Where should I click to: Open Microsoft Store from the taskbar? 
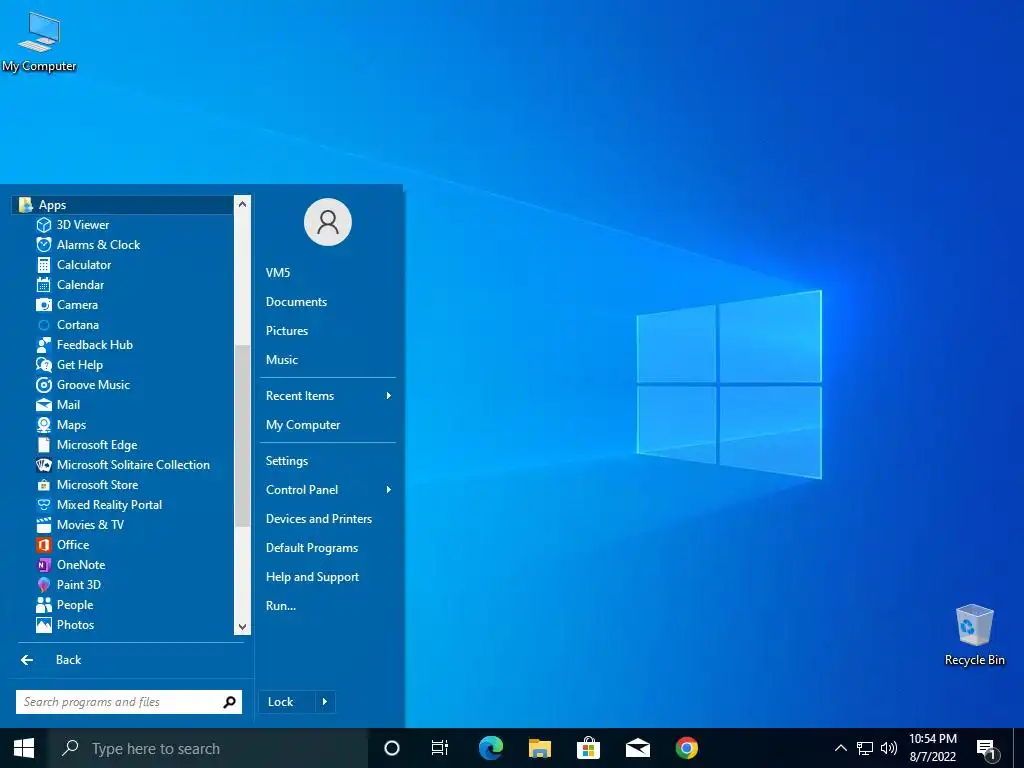(588, 748)
